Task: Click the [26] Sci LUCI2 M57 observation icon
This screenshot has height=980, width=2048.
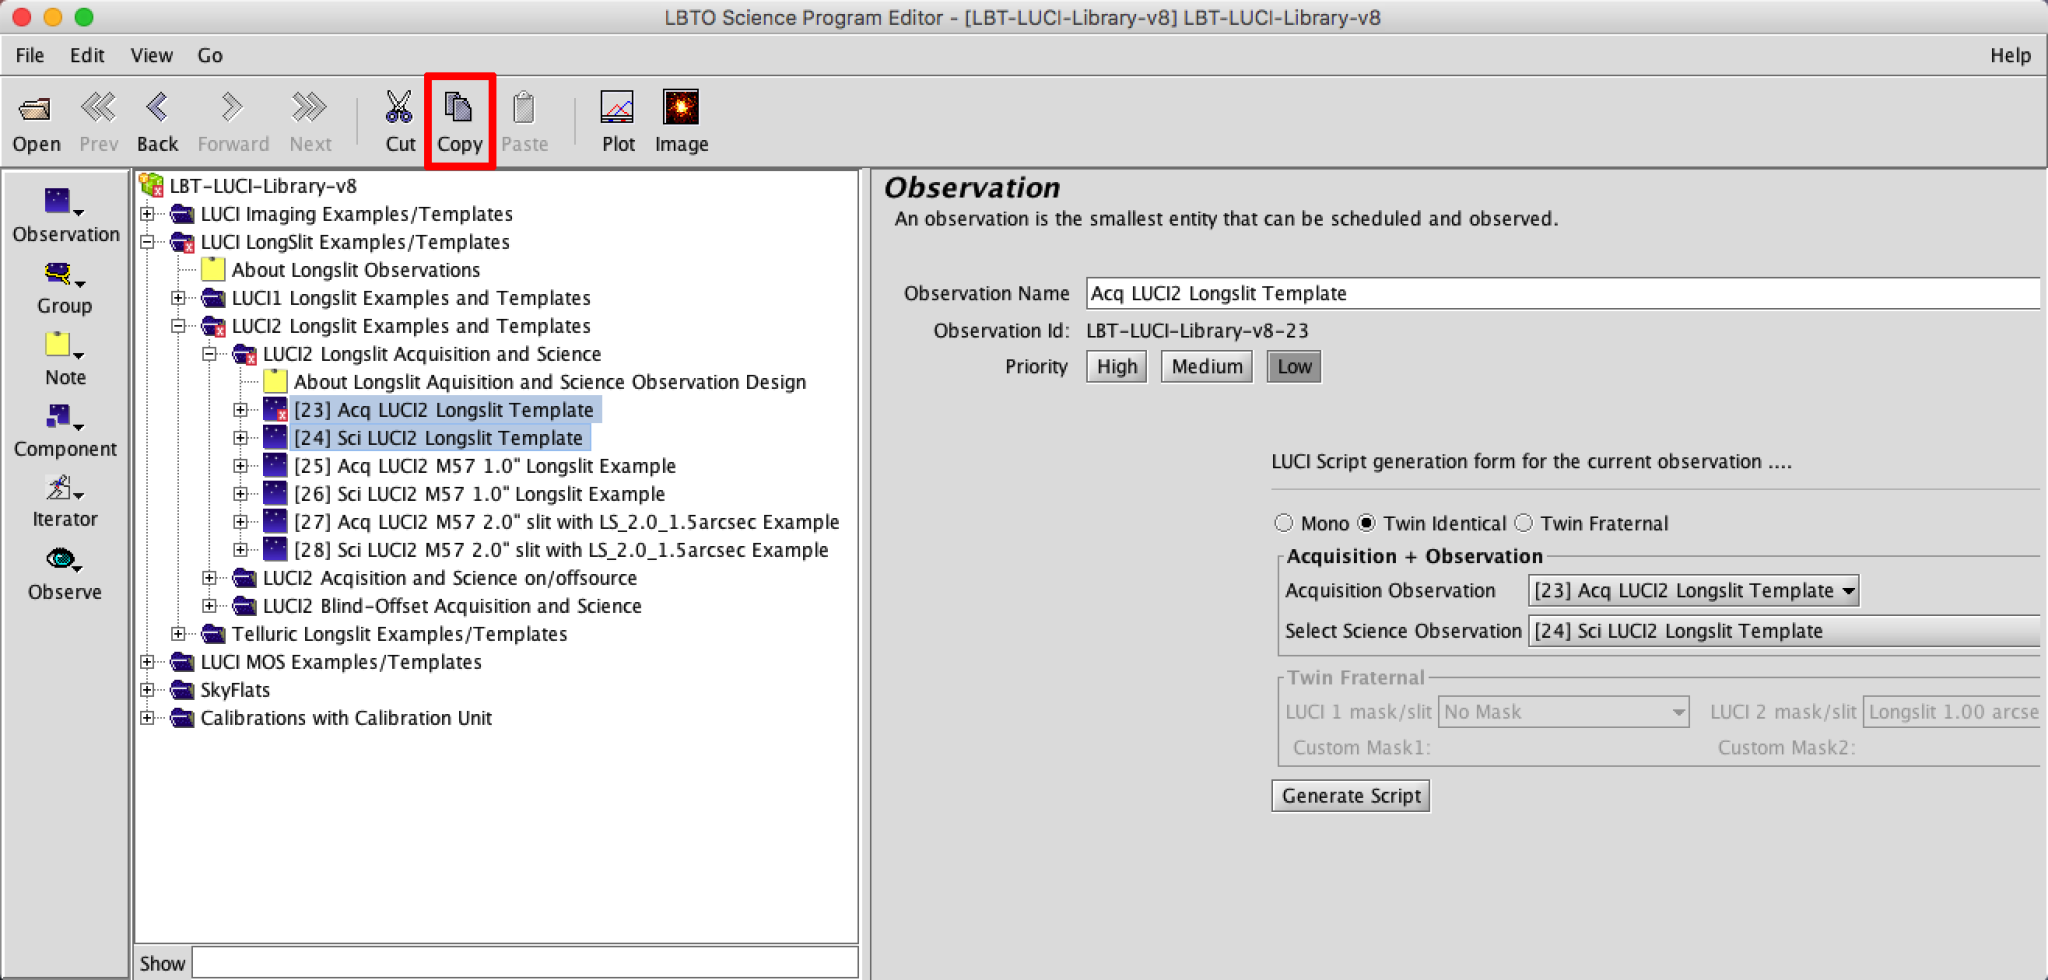Action: pos(275,493)
